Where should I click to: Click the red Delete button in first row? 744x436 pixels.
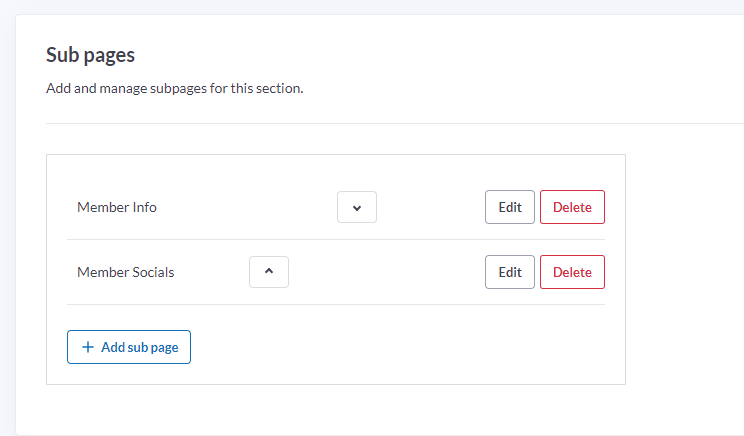point(572,207)
